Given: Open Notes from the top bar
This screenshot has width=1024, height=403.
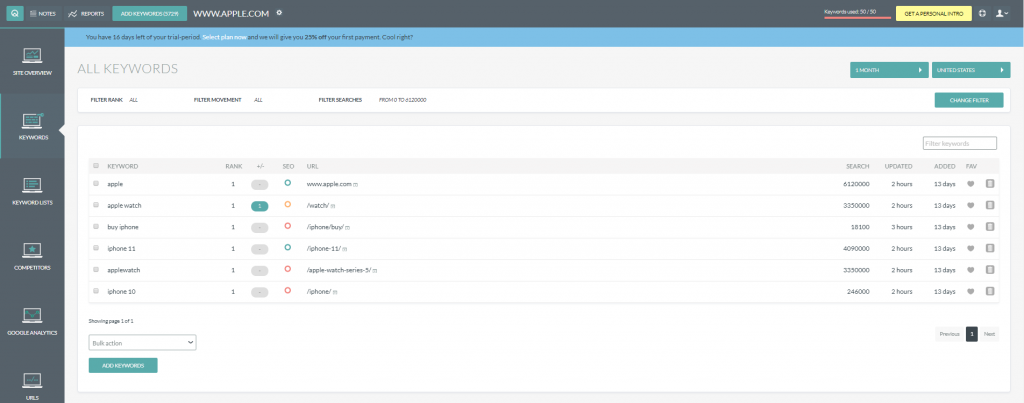Looking at the screenshot, I should pos(44,13).
